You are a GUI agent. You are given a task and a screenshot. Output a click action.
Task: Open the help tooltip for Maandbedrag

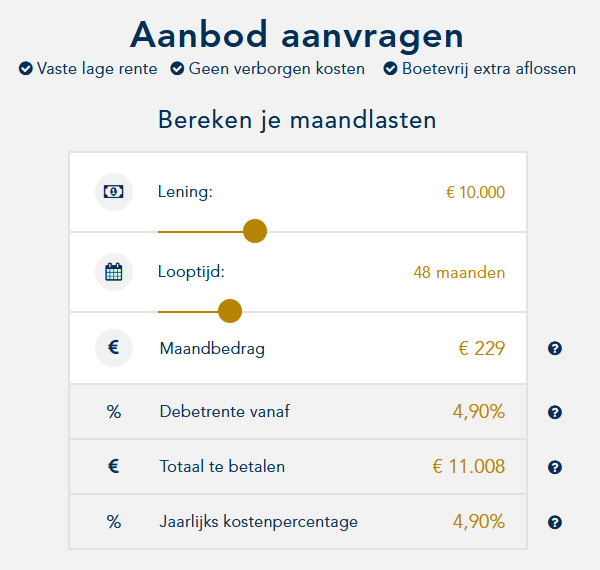pyautogui.click(x=555, y=349)
